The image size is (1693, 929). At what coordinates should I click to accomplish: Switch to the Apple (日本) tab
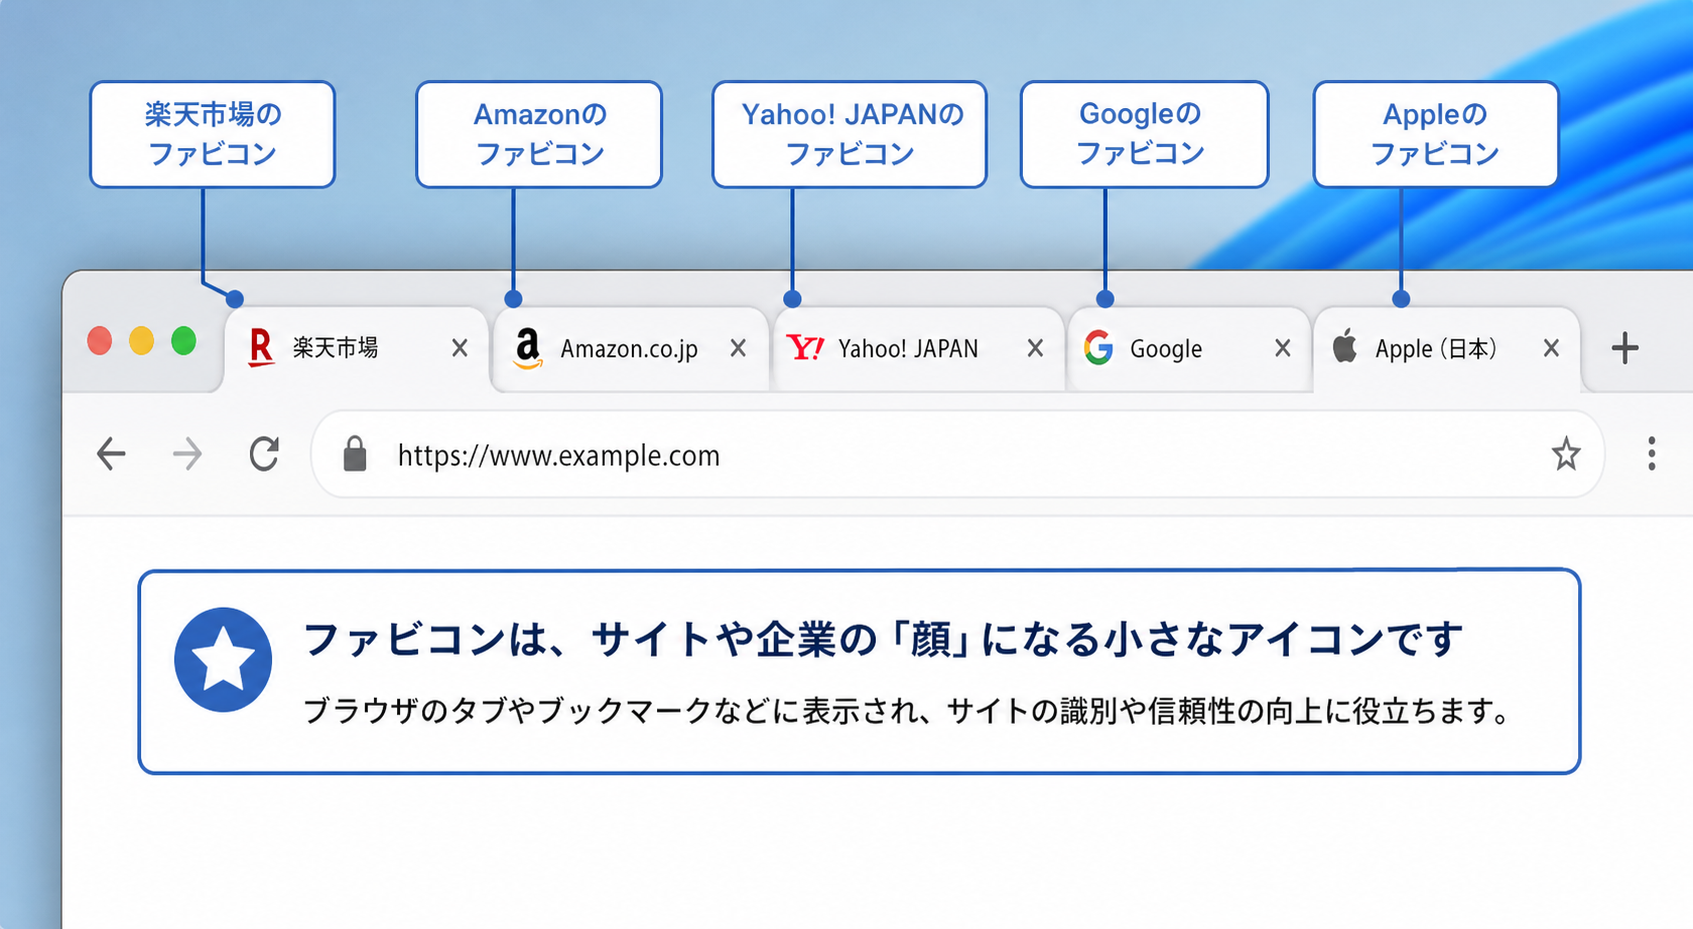1446,349
